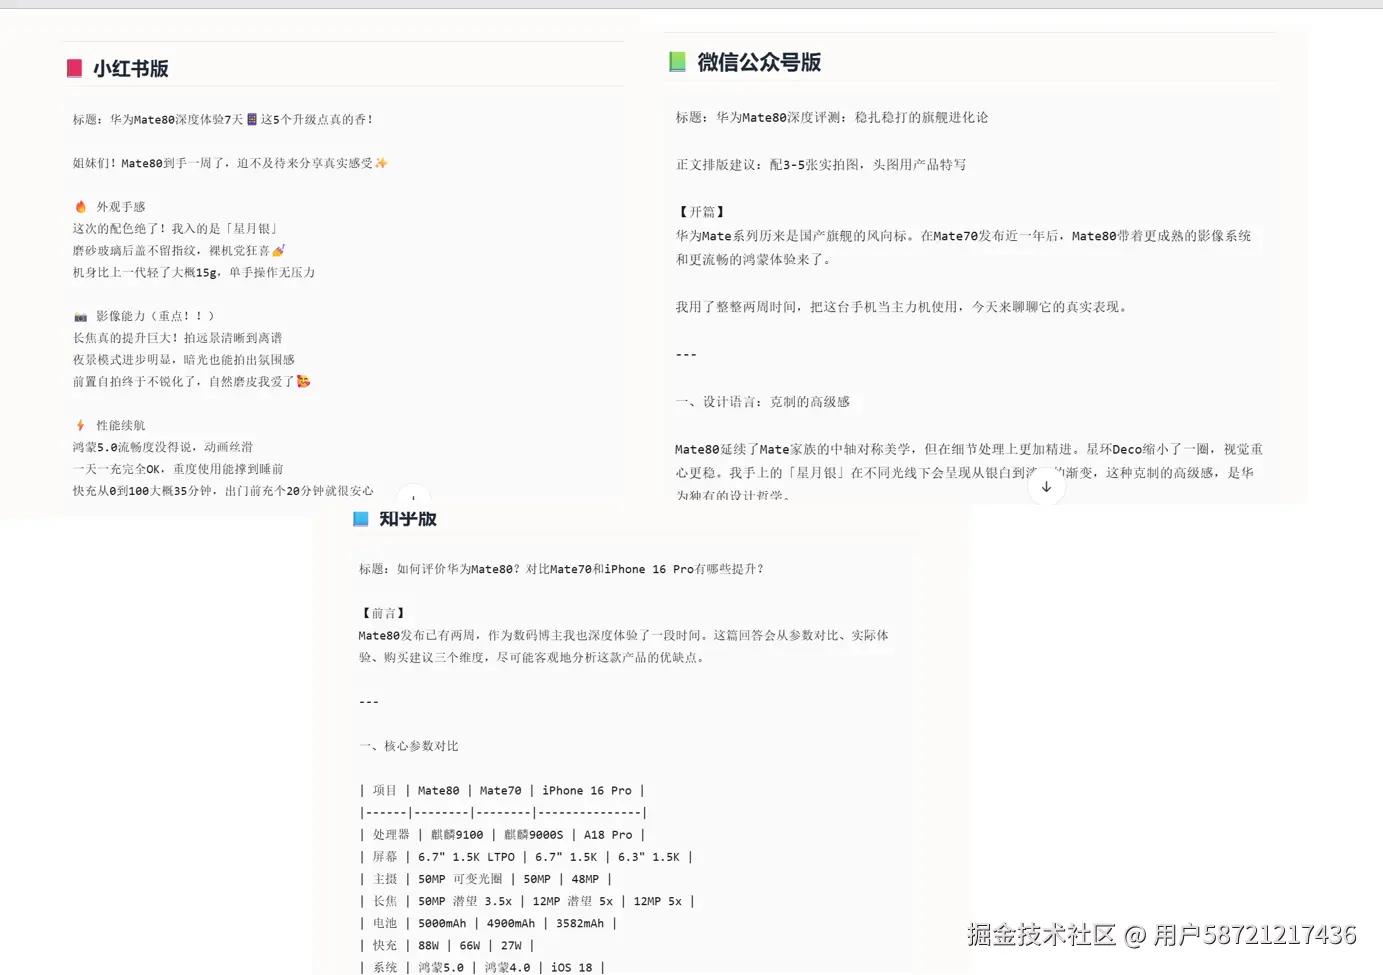The width and height of the screenshot is (1383, 975).
Task: Click the scroll-down arrow in the 微信公众号版 panel
Action: (x=1046, y=487)
